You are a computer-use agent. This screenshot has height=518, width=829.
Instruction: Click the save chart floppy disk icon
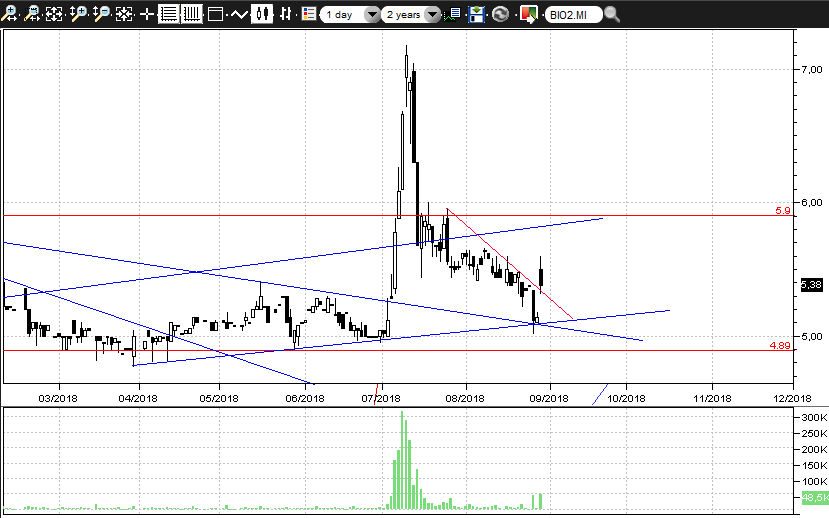(477, 14)
